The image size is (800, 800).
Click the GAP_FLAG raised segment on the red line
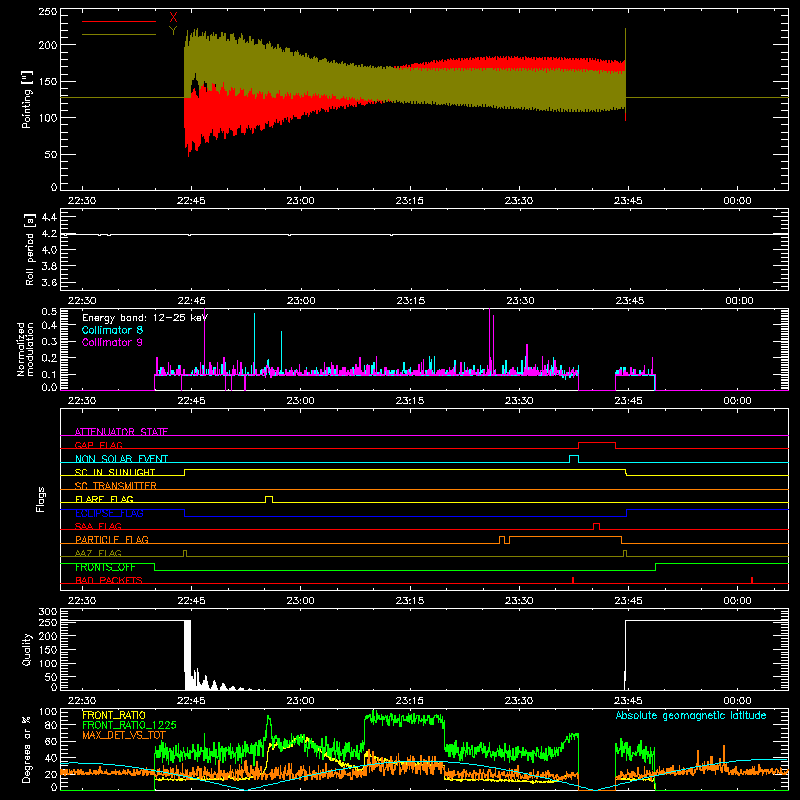[597, 443]
